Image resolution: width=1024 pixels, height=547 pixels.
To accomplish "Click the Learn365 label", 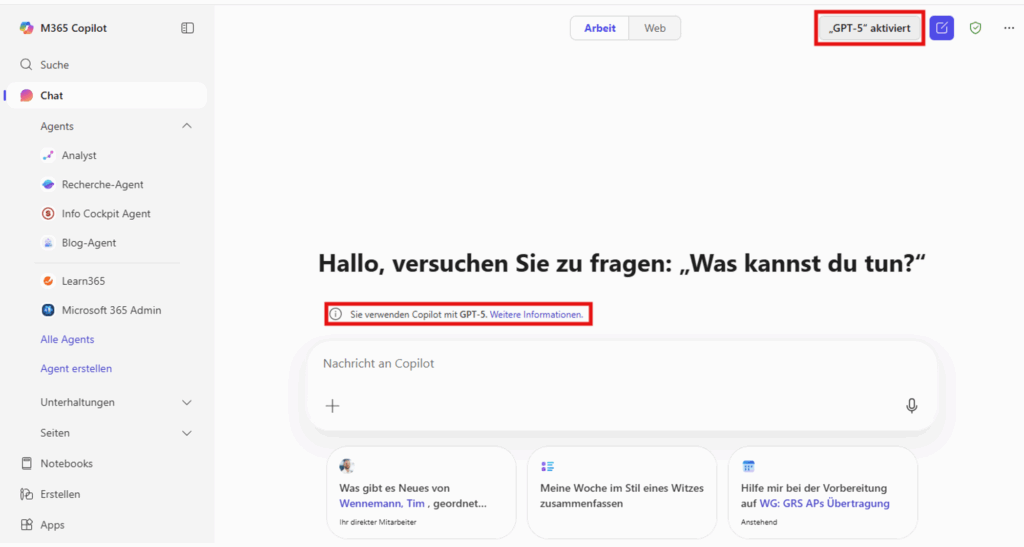I will (83, 281).
